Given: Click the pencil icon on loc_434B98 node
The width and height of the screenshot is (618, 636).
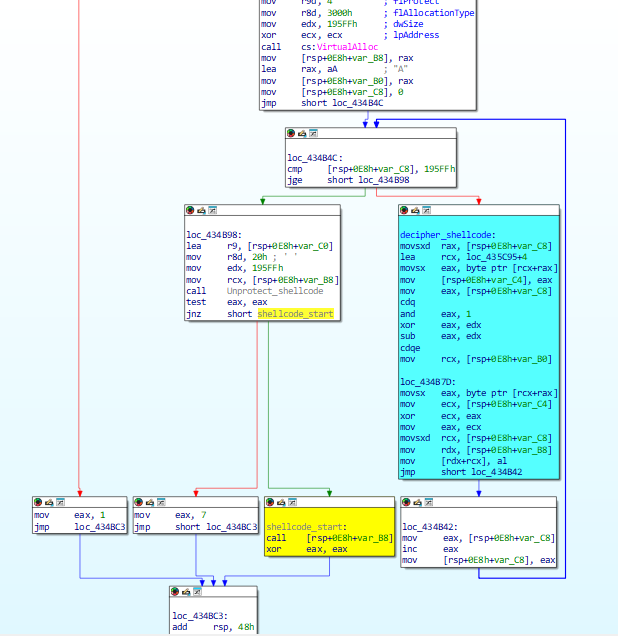Looking at the screenshot, I should (x=202, y=210).
